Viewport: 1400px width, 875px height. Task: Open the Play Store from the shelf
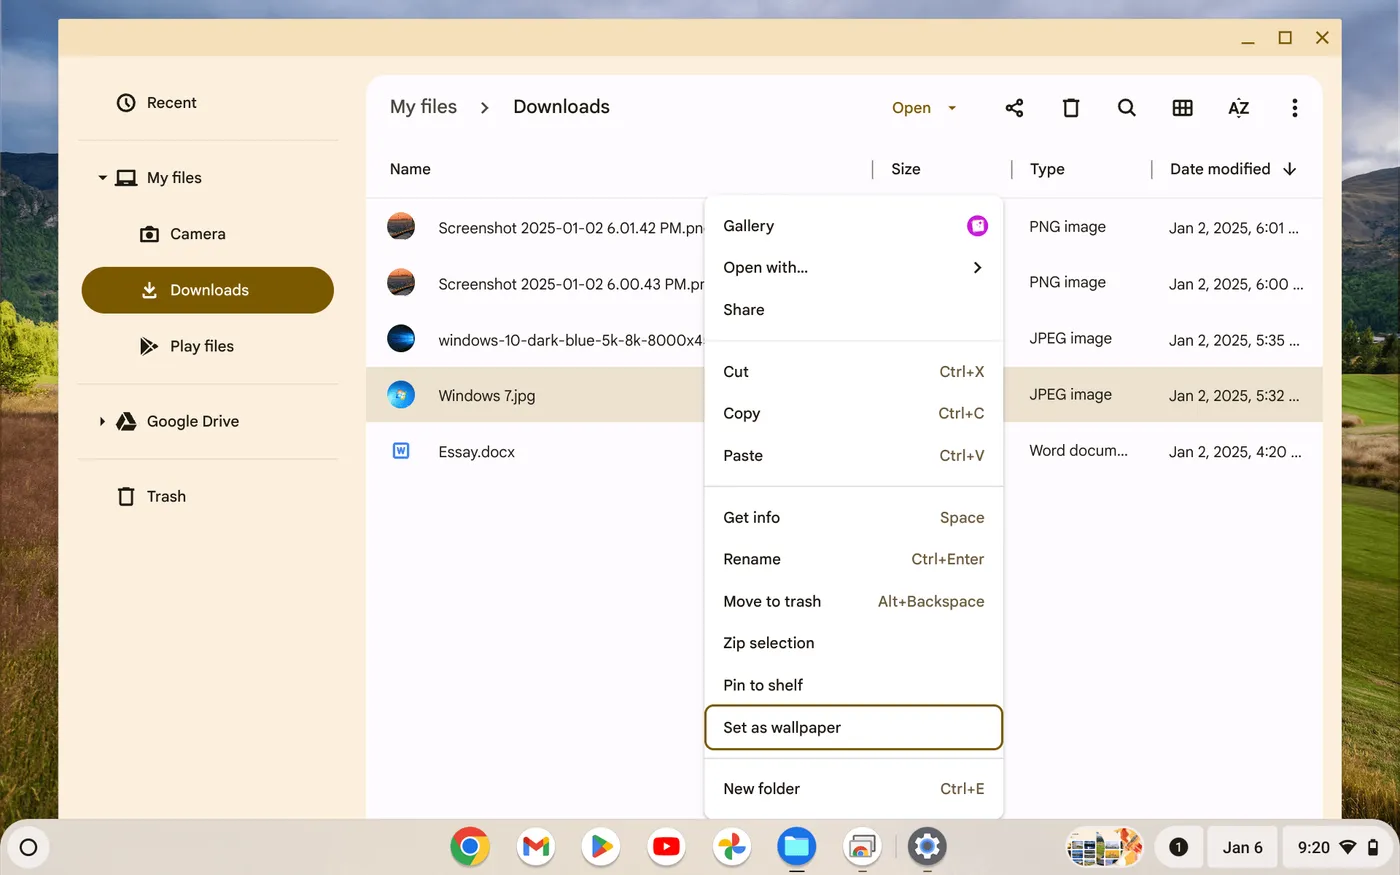(601, 847)
